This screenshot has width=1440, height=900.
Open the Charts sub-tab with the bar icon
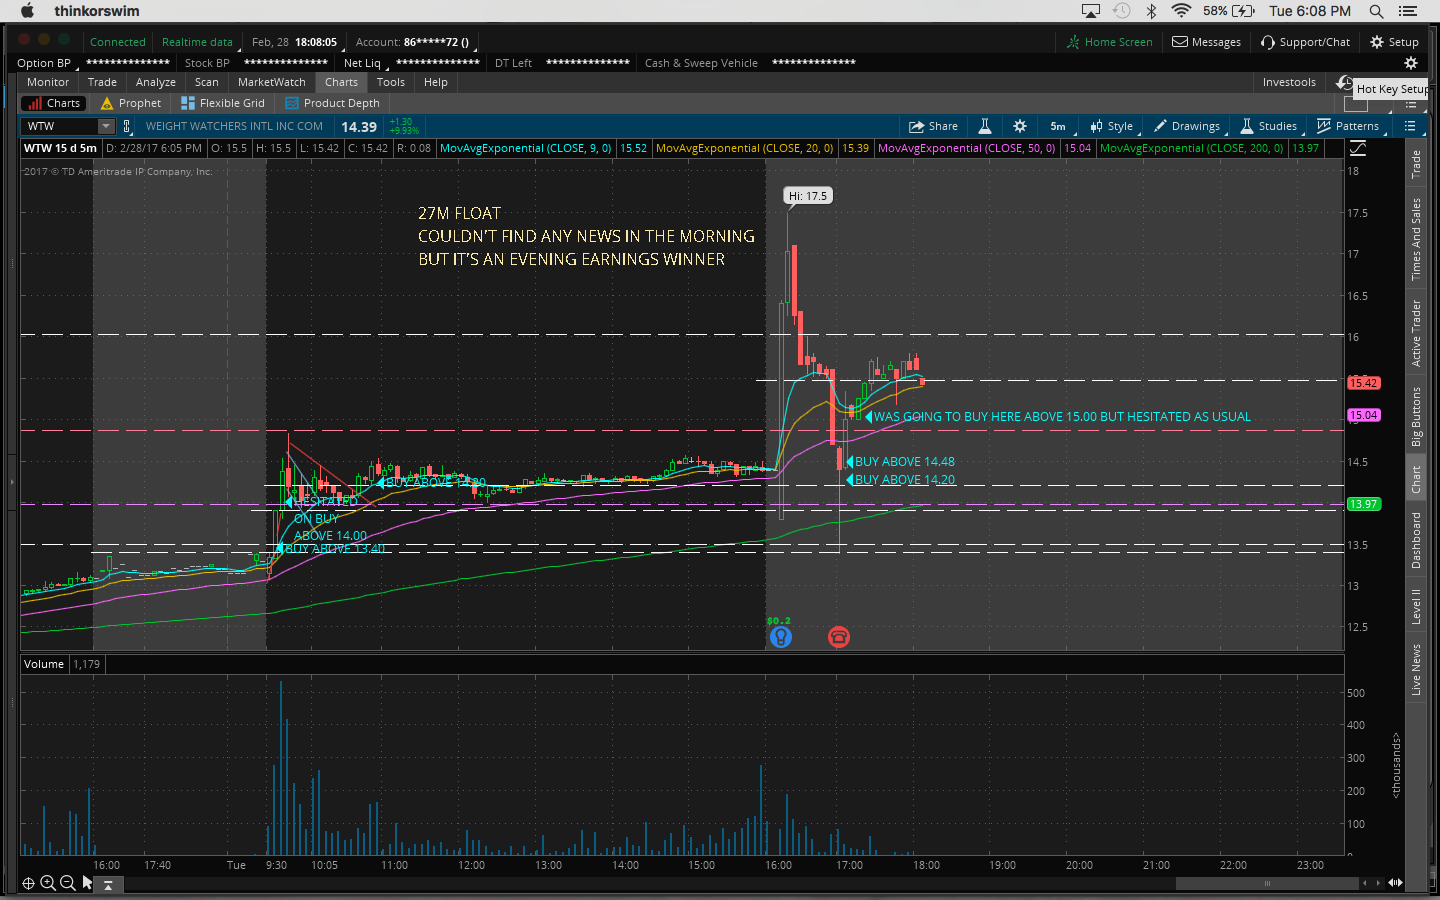(54, 103)
